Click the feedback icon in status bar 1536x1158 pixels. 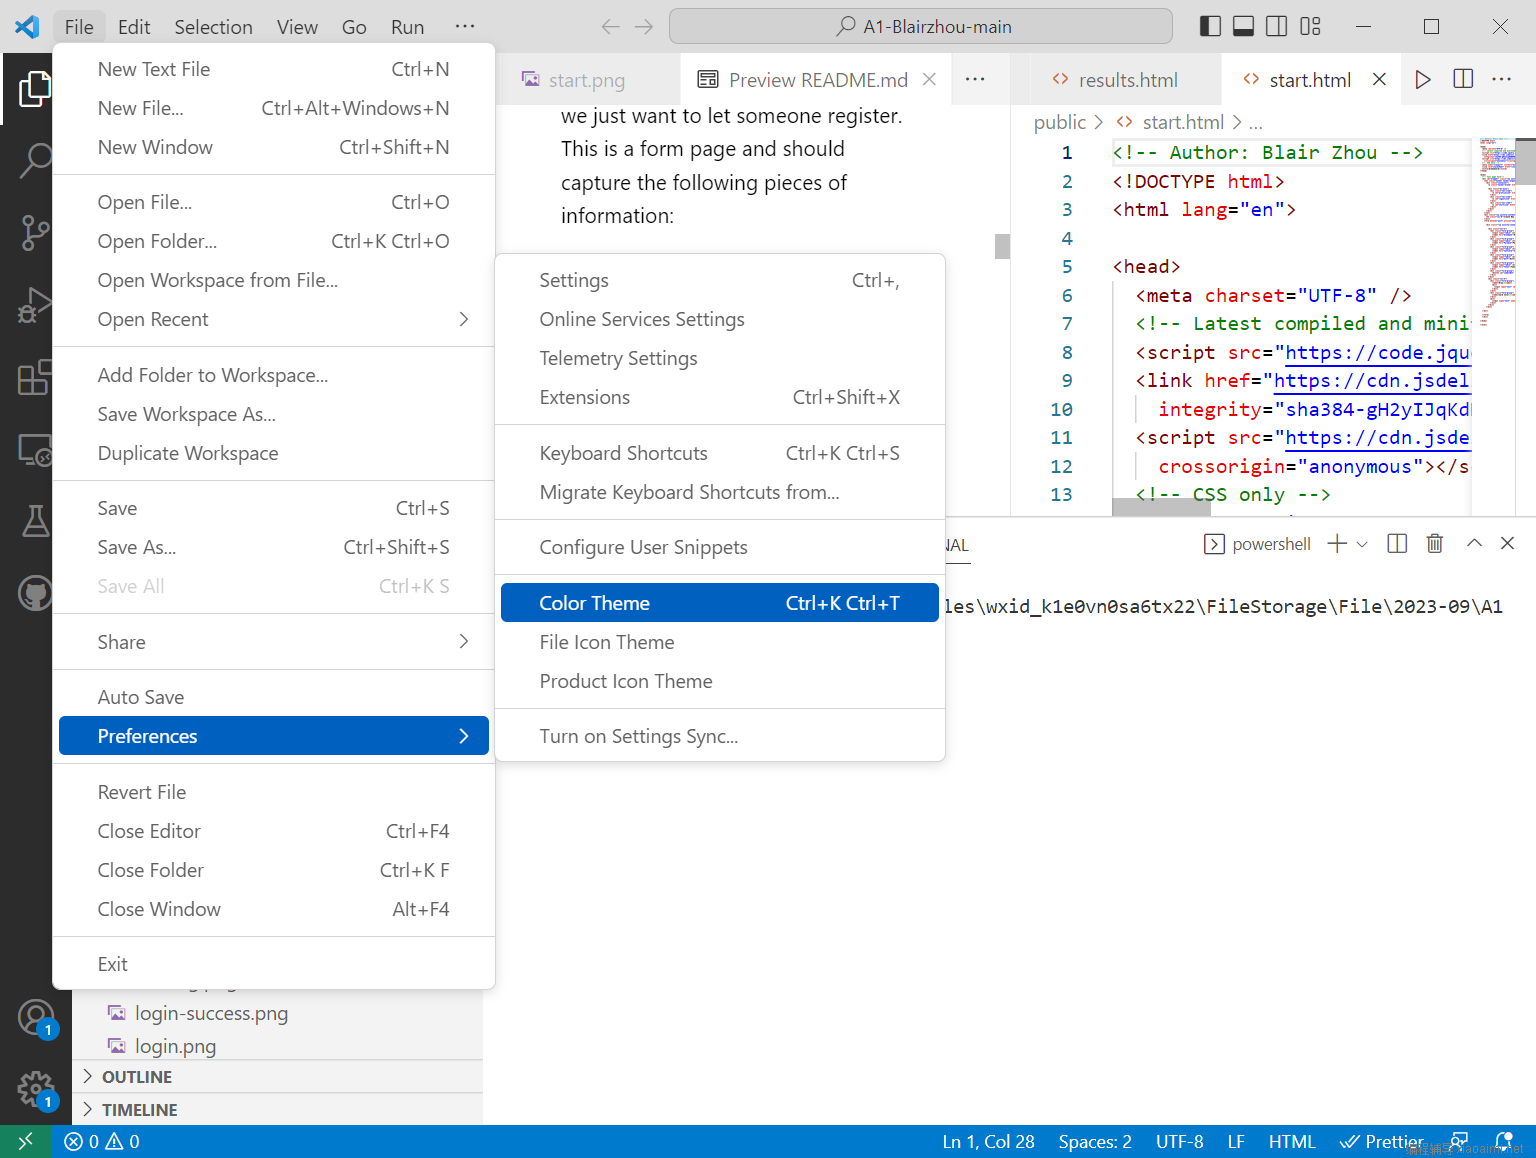click(1460, 1141)
